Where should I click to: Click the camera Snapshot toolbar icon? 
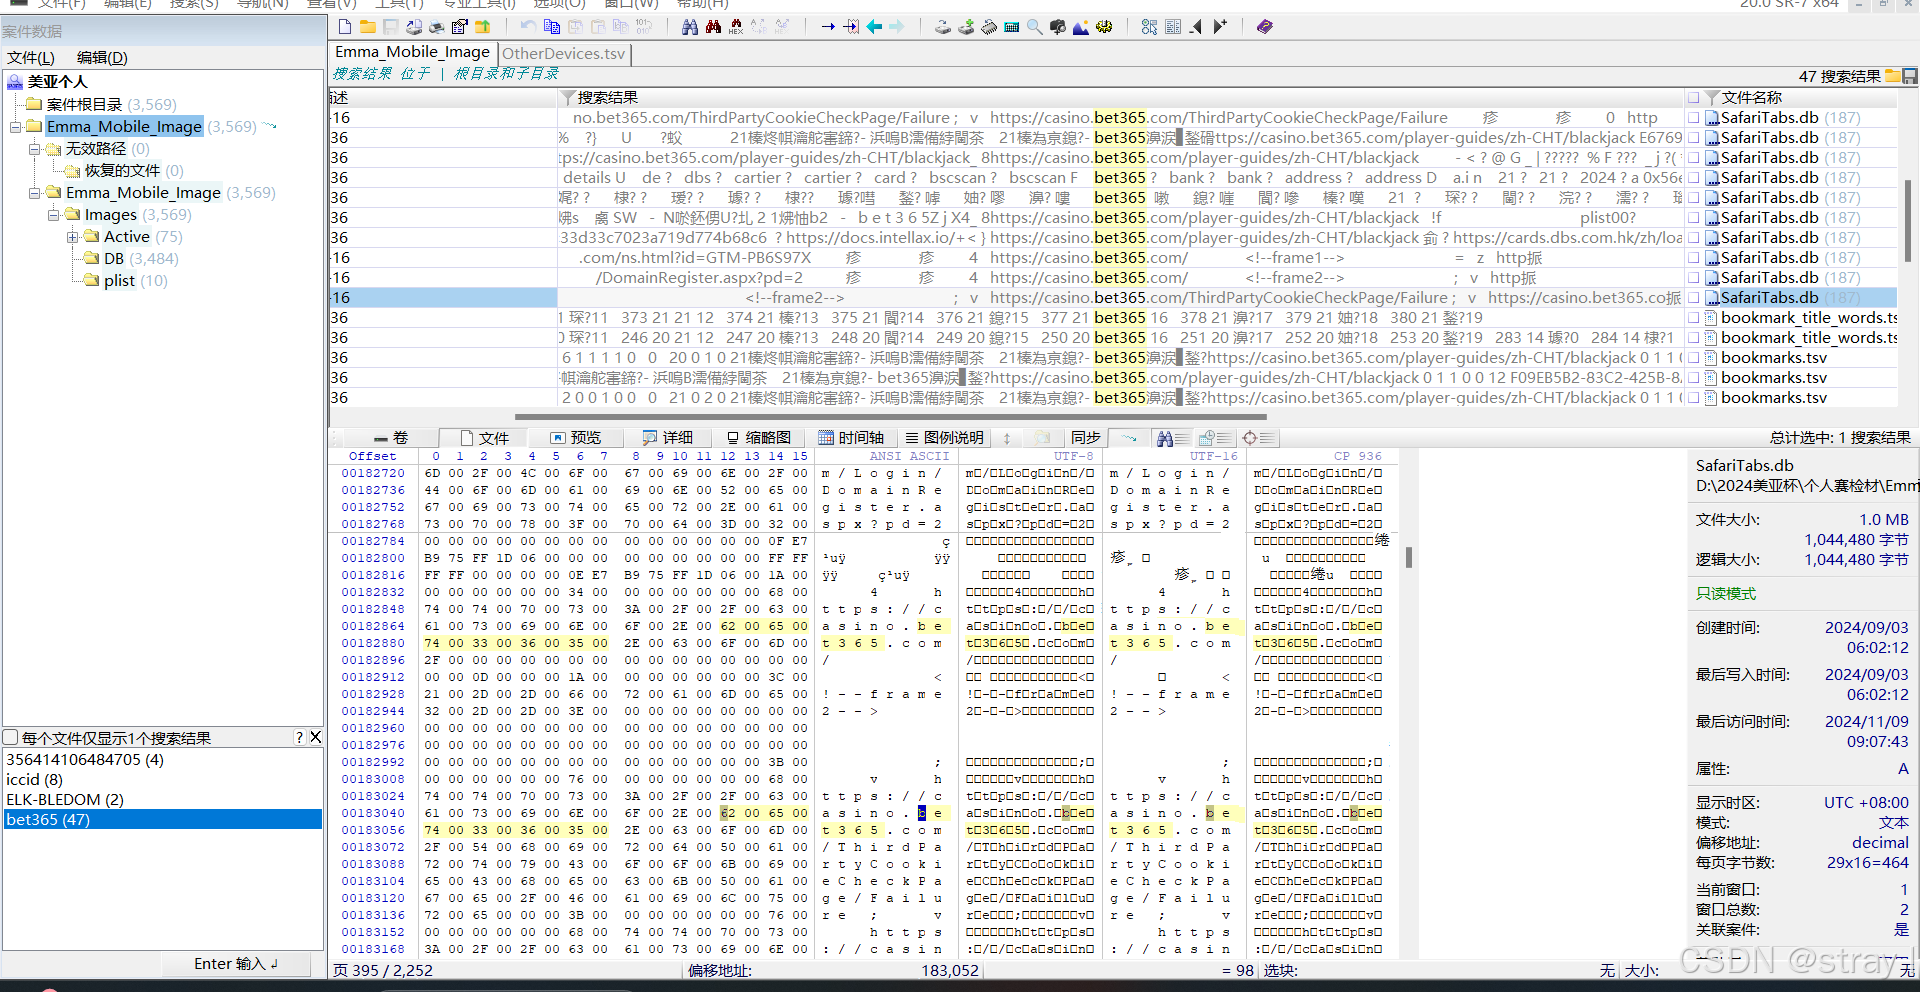1058,27
